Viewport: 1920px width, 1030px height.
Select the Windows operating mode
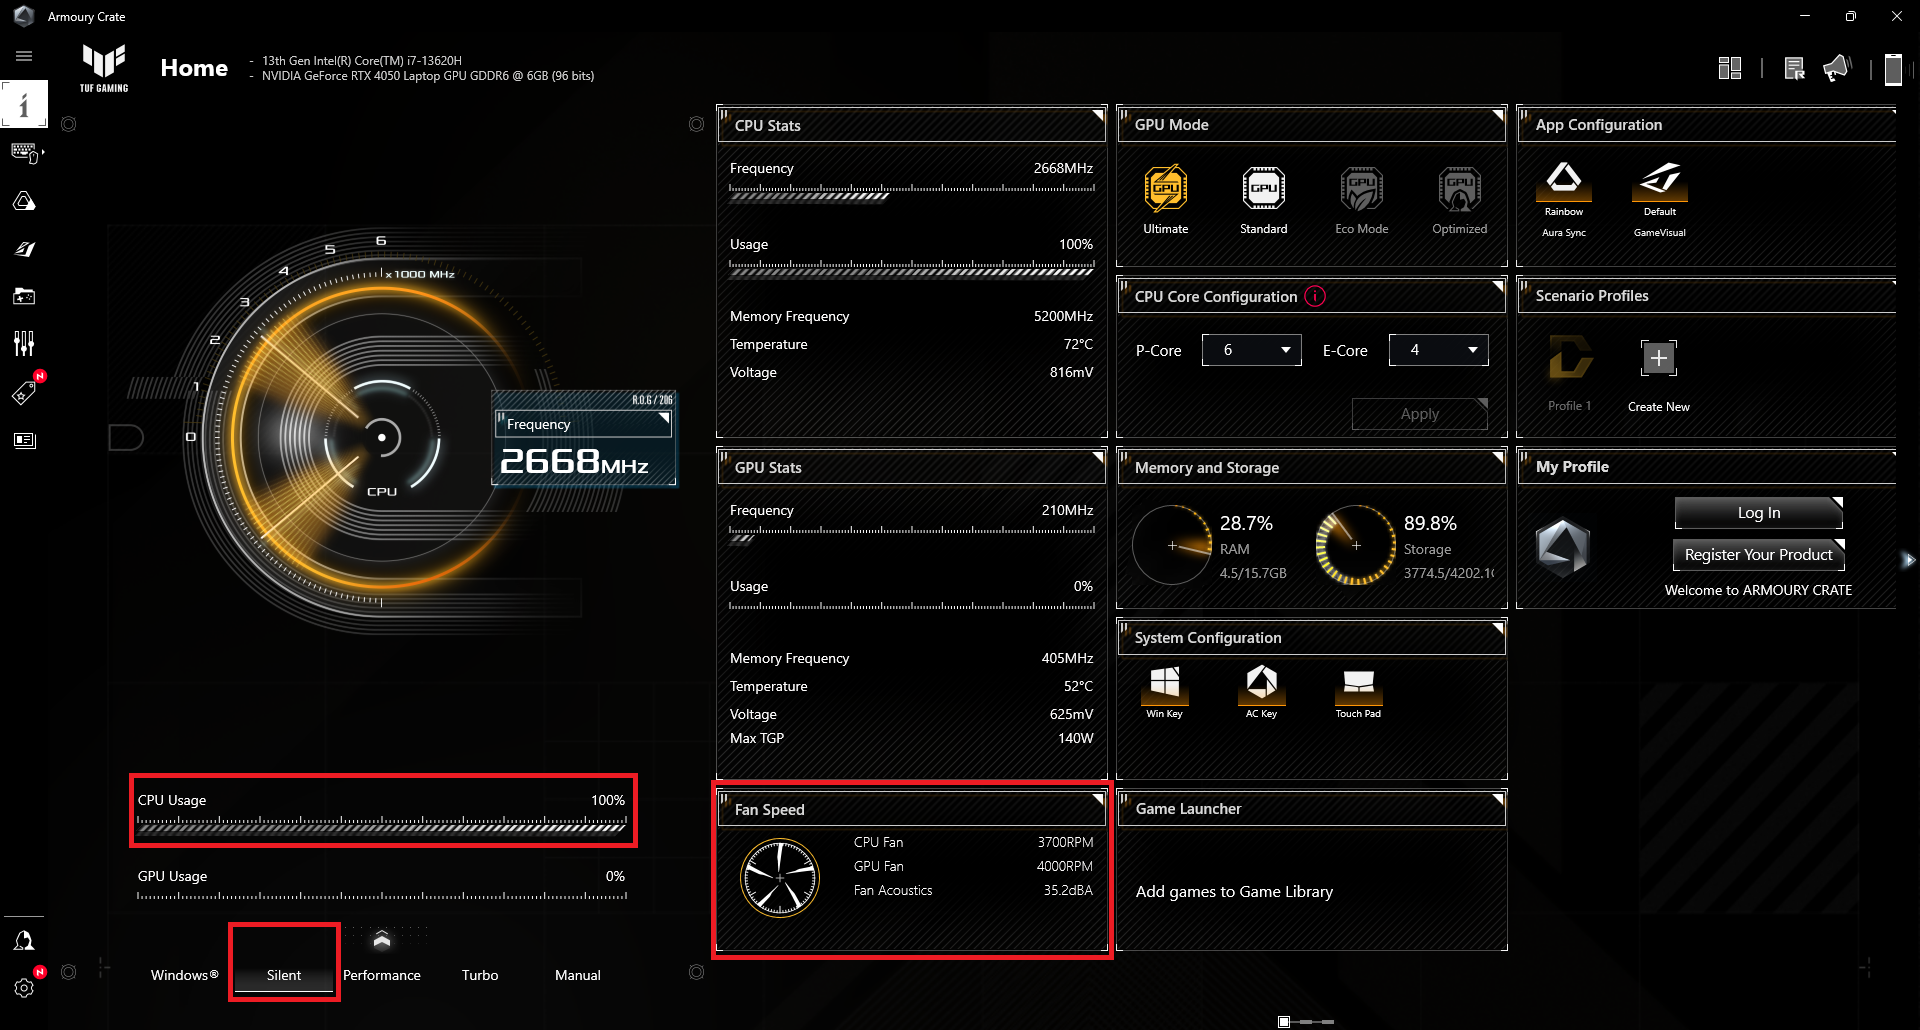[x=185, y=975]
